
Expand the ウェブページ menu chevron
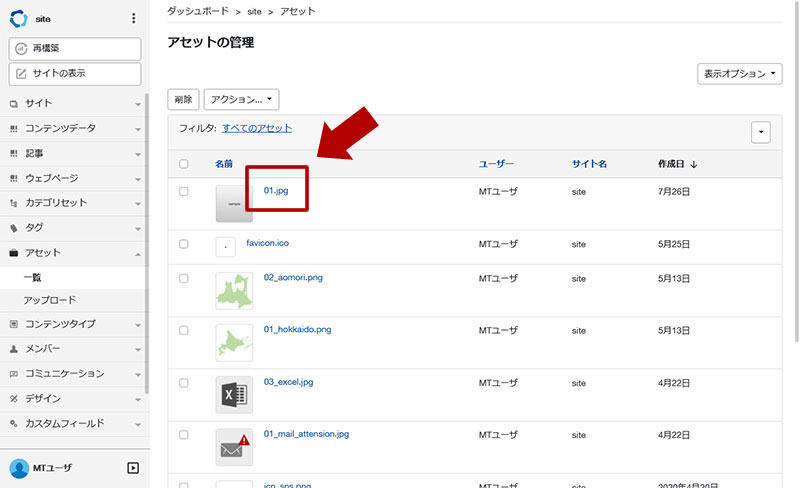click(138, 179)
